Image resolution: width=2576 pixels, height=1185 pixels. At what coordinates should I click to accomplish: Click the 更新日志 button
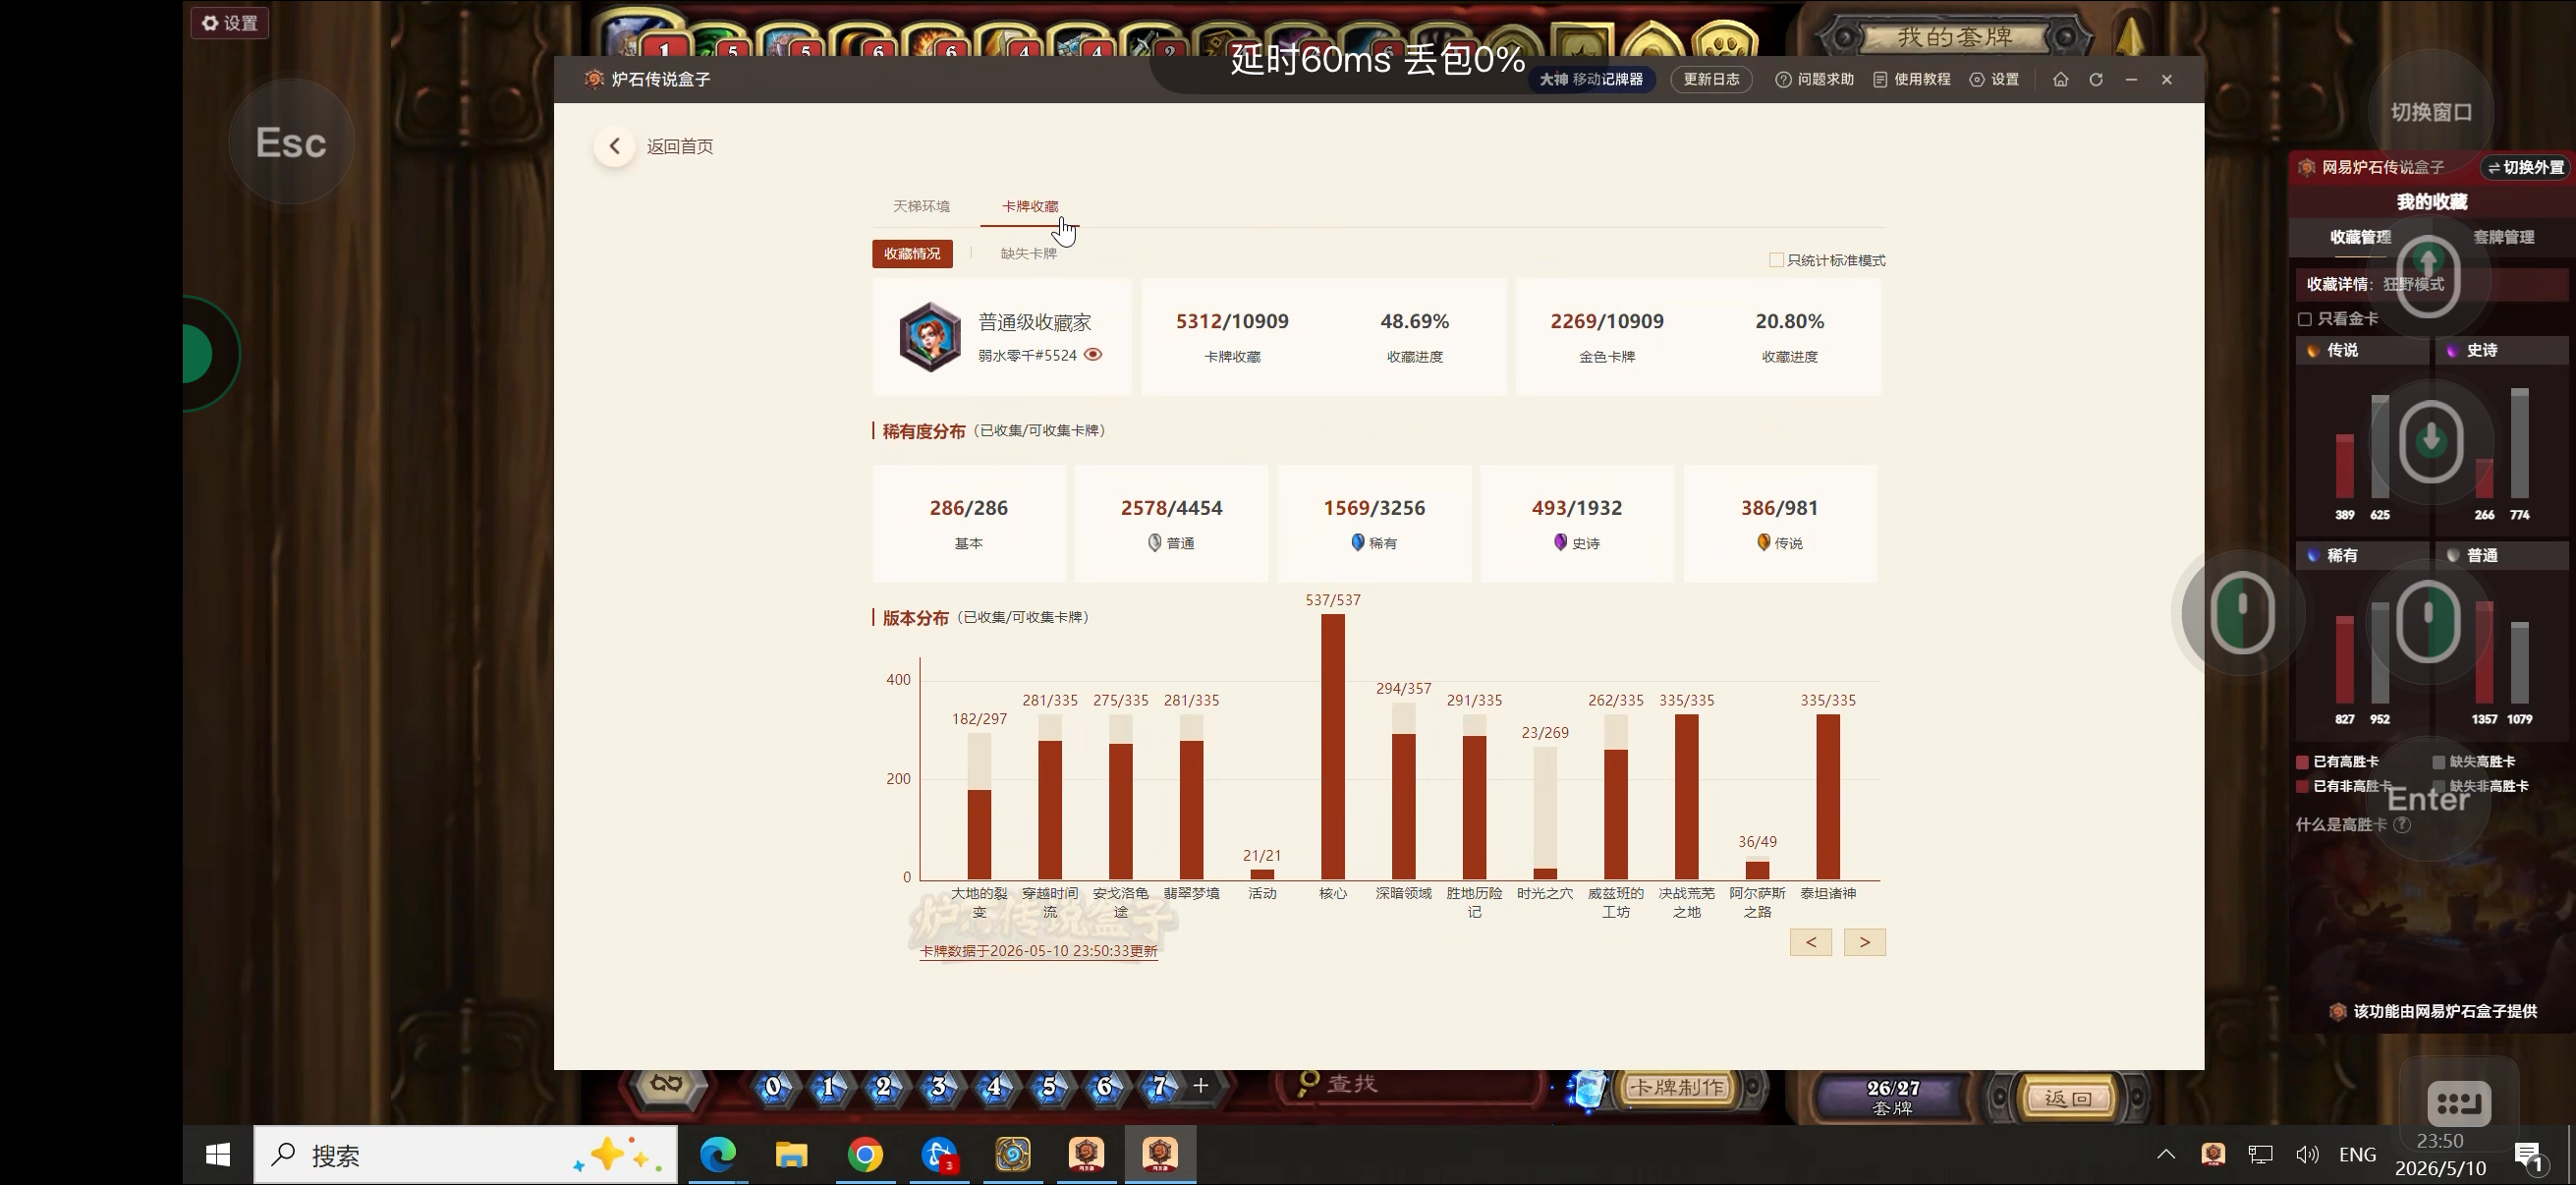1711,79
